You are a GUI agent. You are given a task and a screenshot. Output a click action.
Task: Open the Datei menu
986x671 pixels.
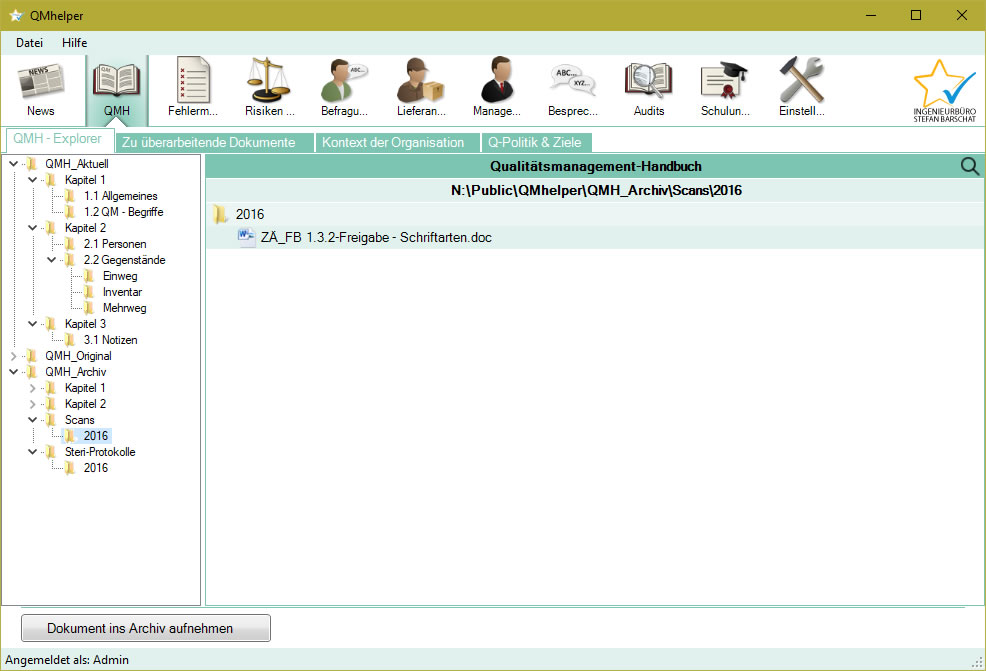pos(30,43)
